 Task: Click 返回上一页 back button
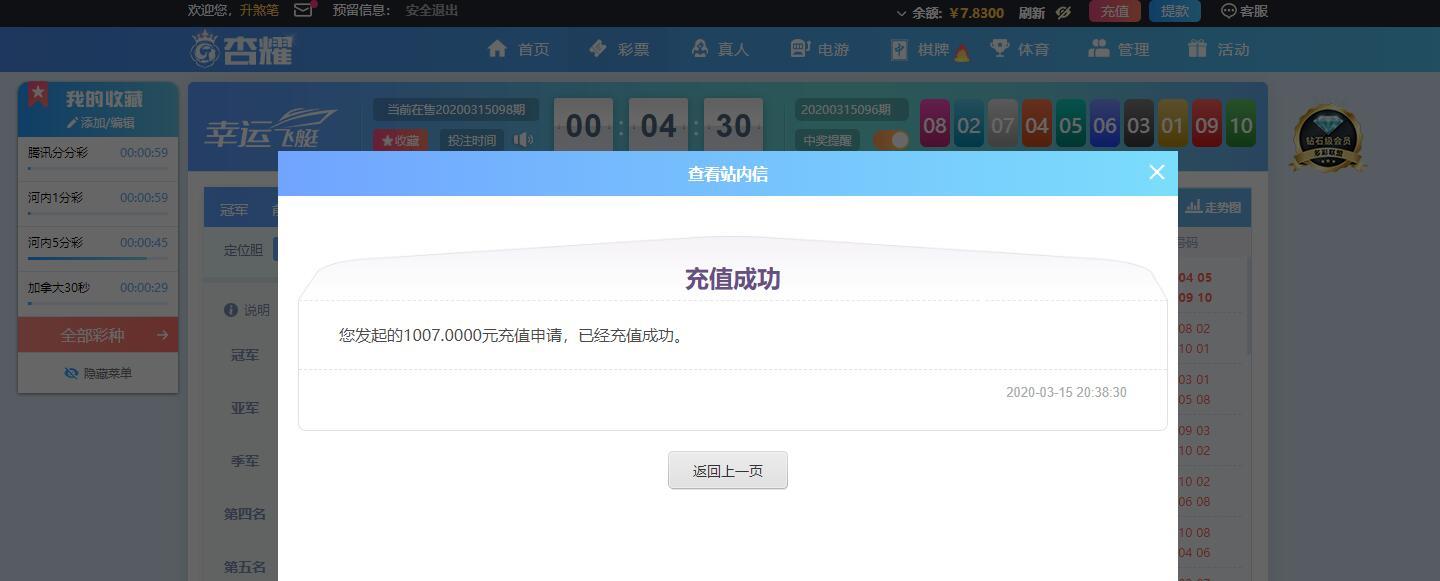(x=728, y=470)
